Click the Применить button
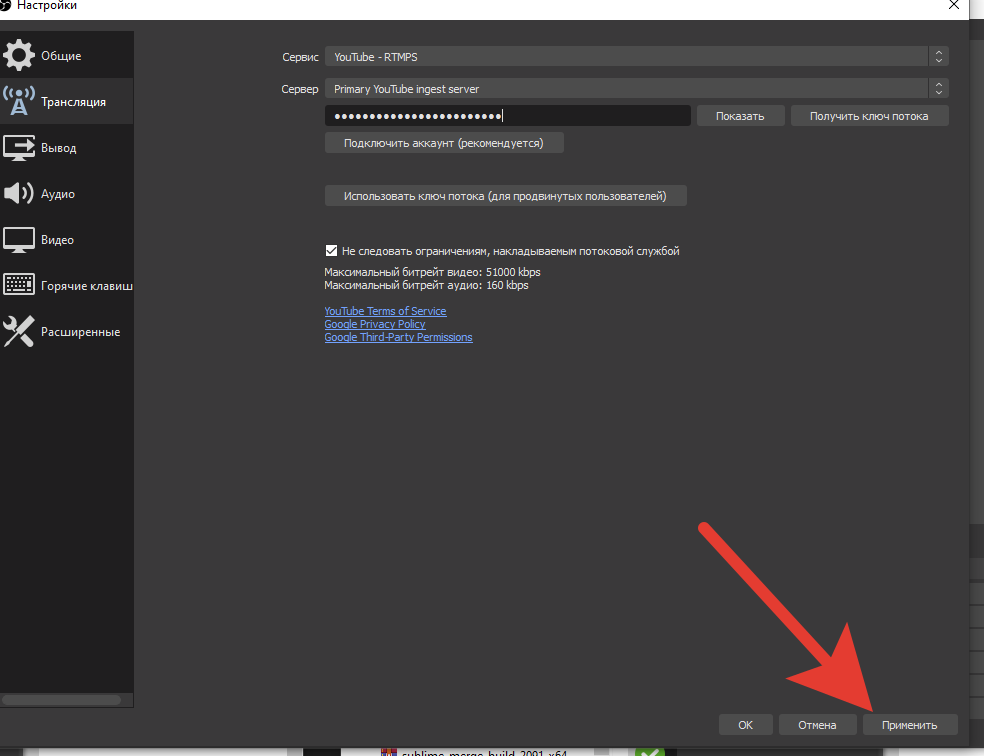984x756 pixels. (909, 725)
